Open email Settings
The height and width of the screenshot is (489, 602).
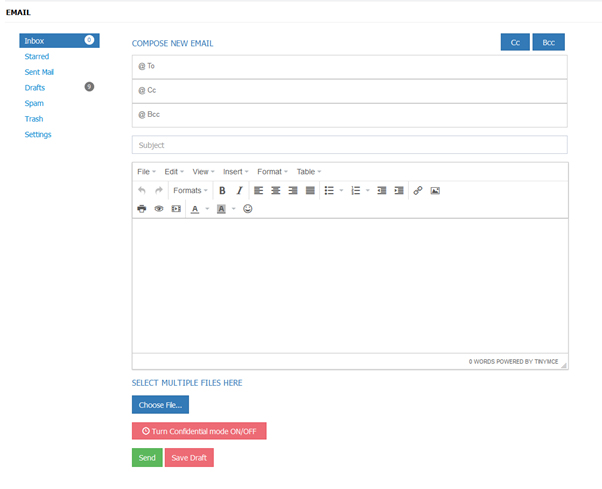point(38,135)
